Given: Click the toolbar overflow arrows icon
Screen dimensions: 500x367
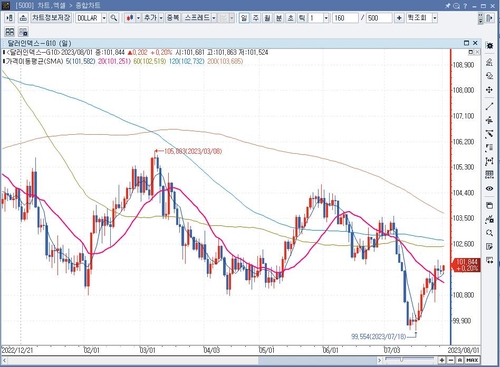Looking at the screenshot, I should [x=480, y=19].
